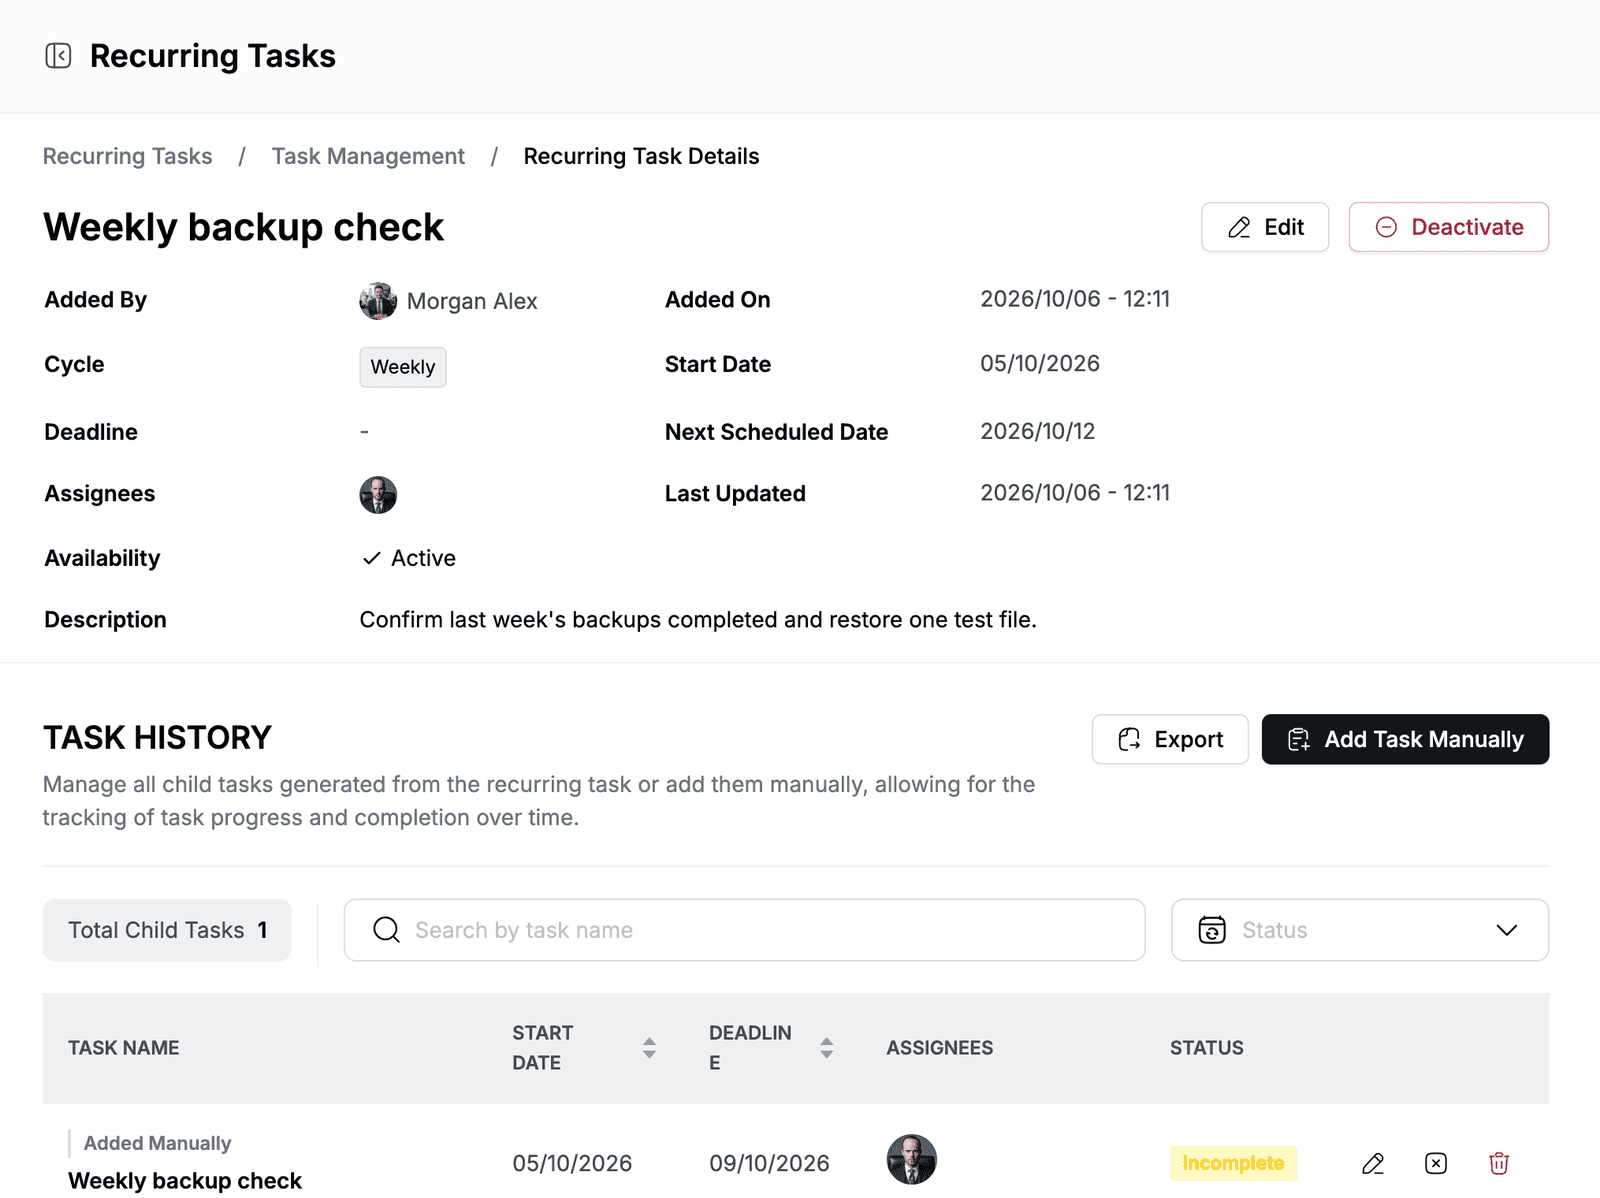This screenshot has width=1600, height=1198.
Task: Deactivate the recurring task
Action: (1449, 227)
